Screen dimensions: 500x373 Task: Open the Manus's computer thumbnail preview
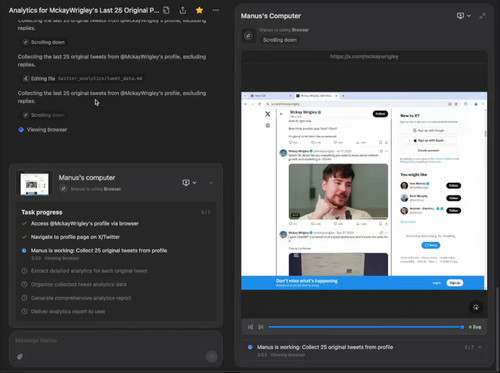[x=35, y=183]
